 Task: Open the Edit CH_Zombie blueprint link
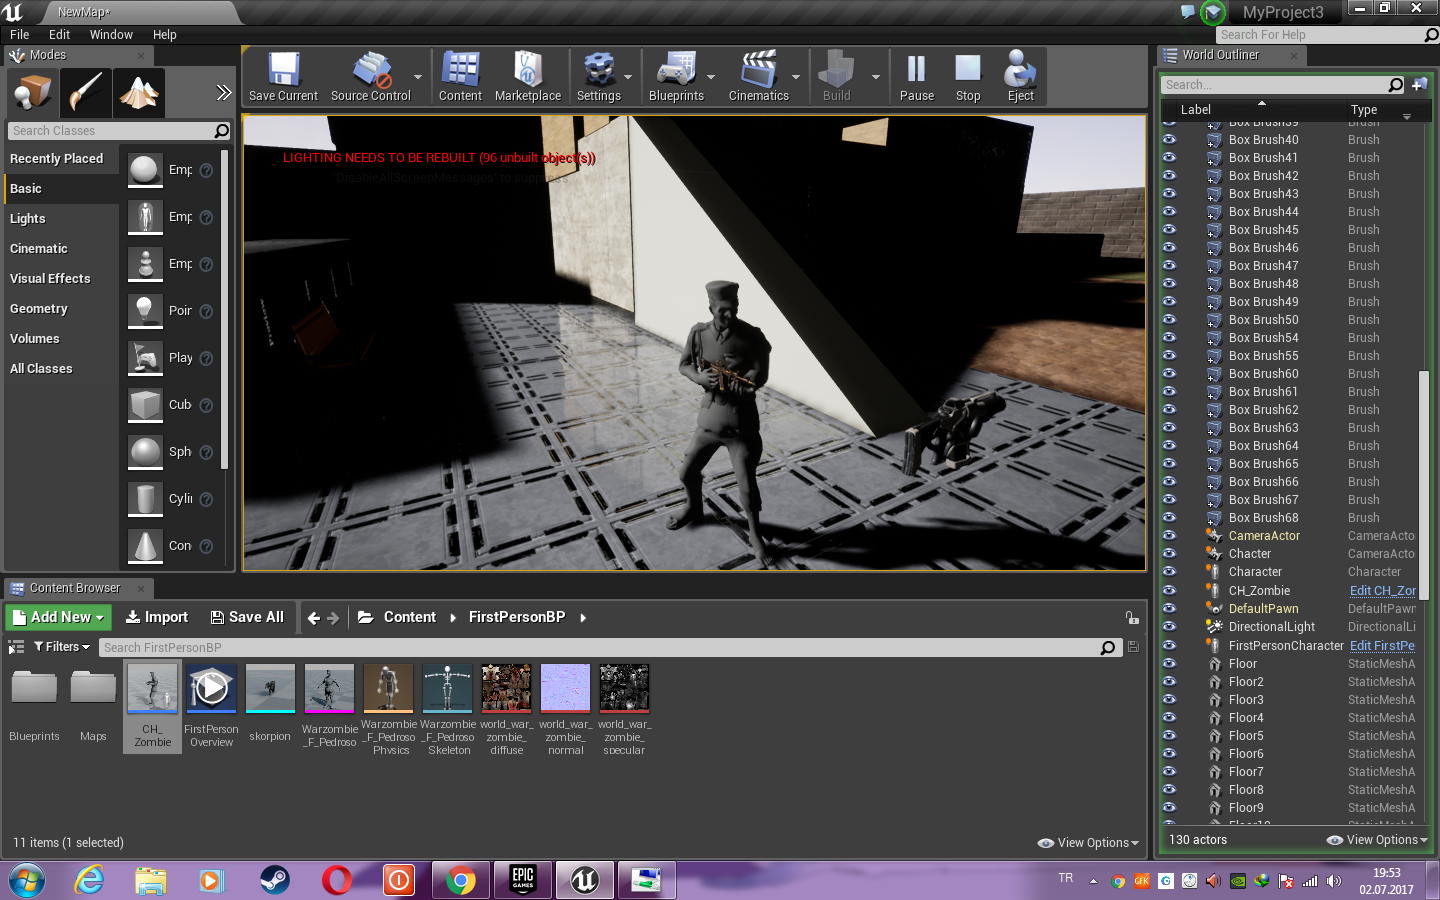1383,590
